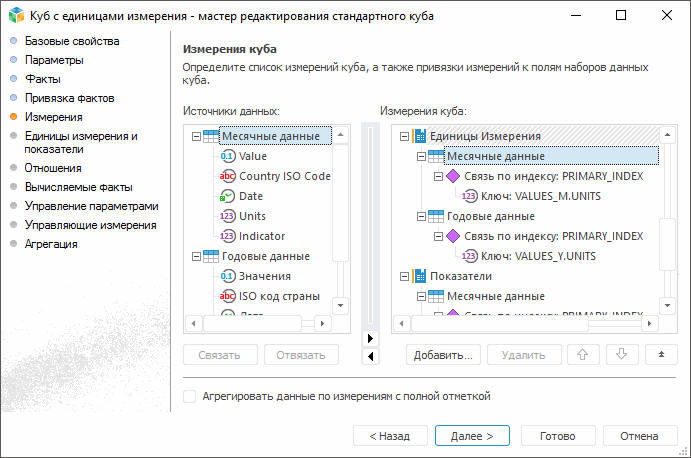Toggle Агрегировать данные по измерениям checkbox
The height and width of the screenshot is (458, 691).
[x=190, y=396]
